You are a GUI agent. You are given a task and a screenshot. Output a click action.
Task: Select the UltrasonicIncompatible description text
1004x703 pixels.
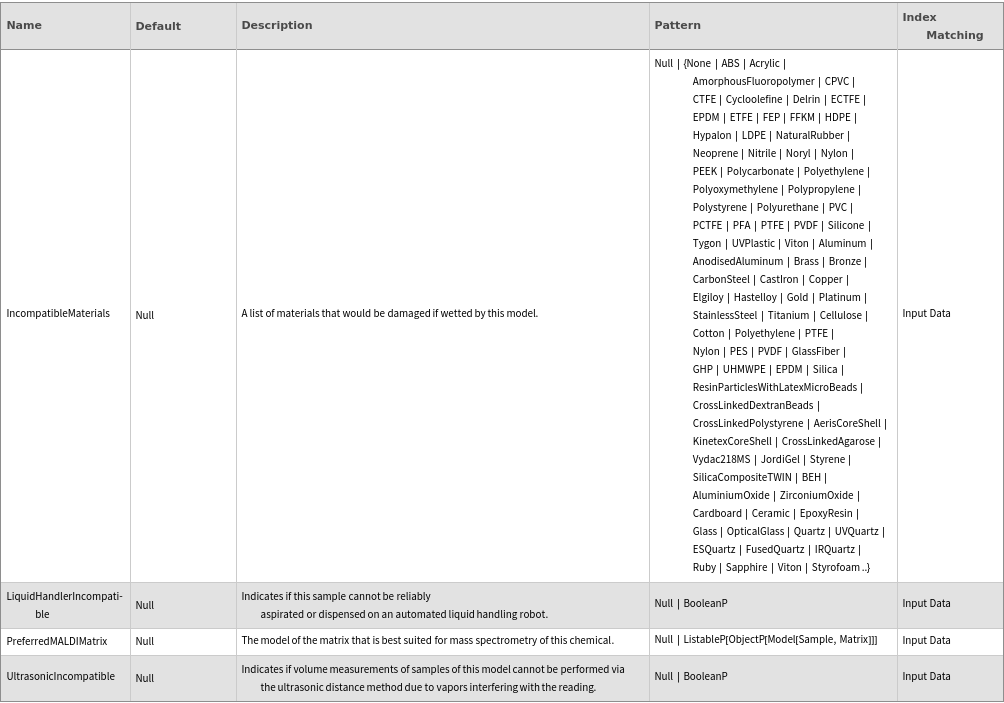click(x=432, y=678)
